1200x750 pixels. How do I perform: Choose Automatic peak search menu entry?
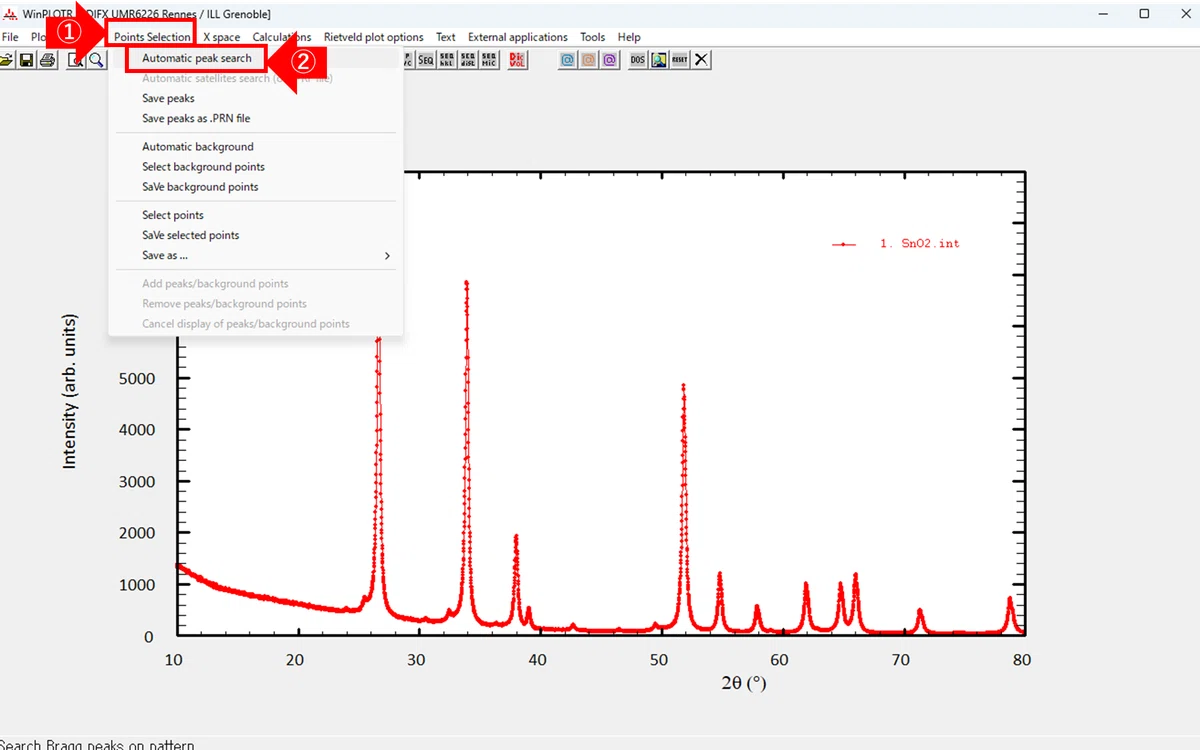pos(197,58)
